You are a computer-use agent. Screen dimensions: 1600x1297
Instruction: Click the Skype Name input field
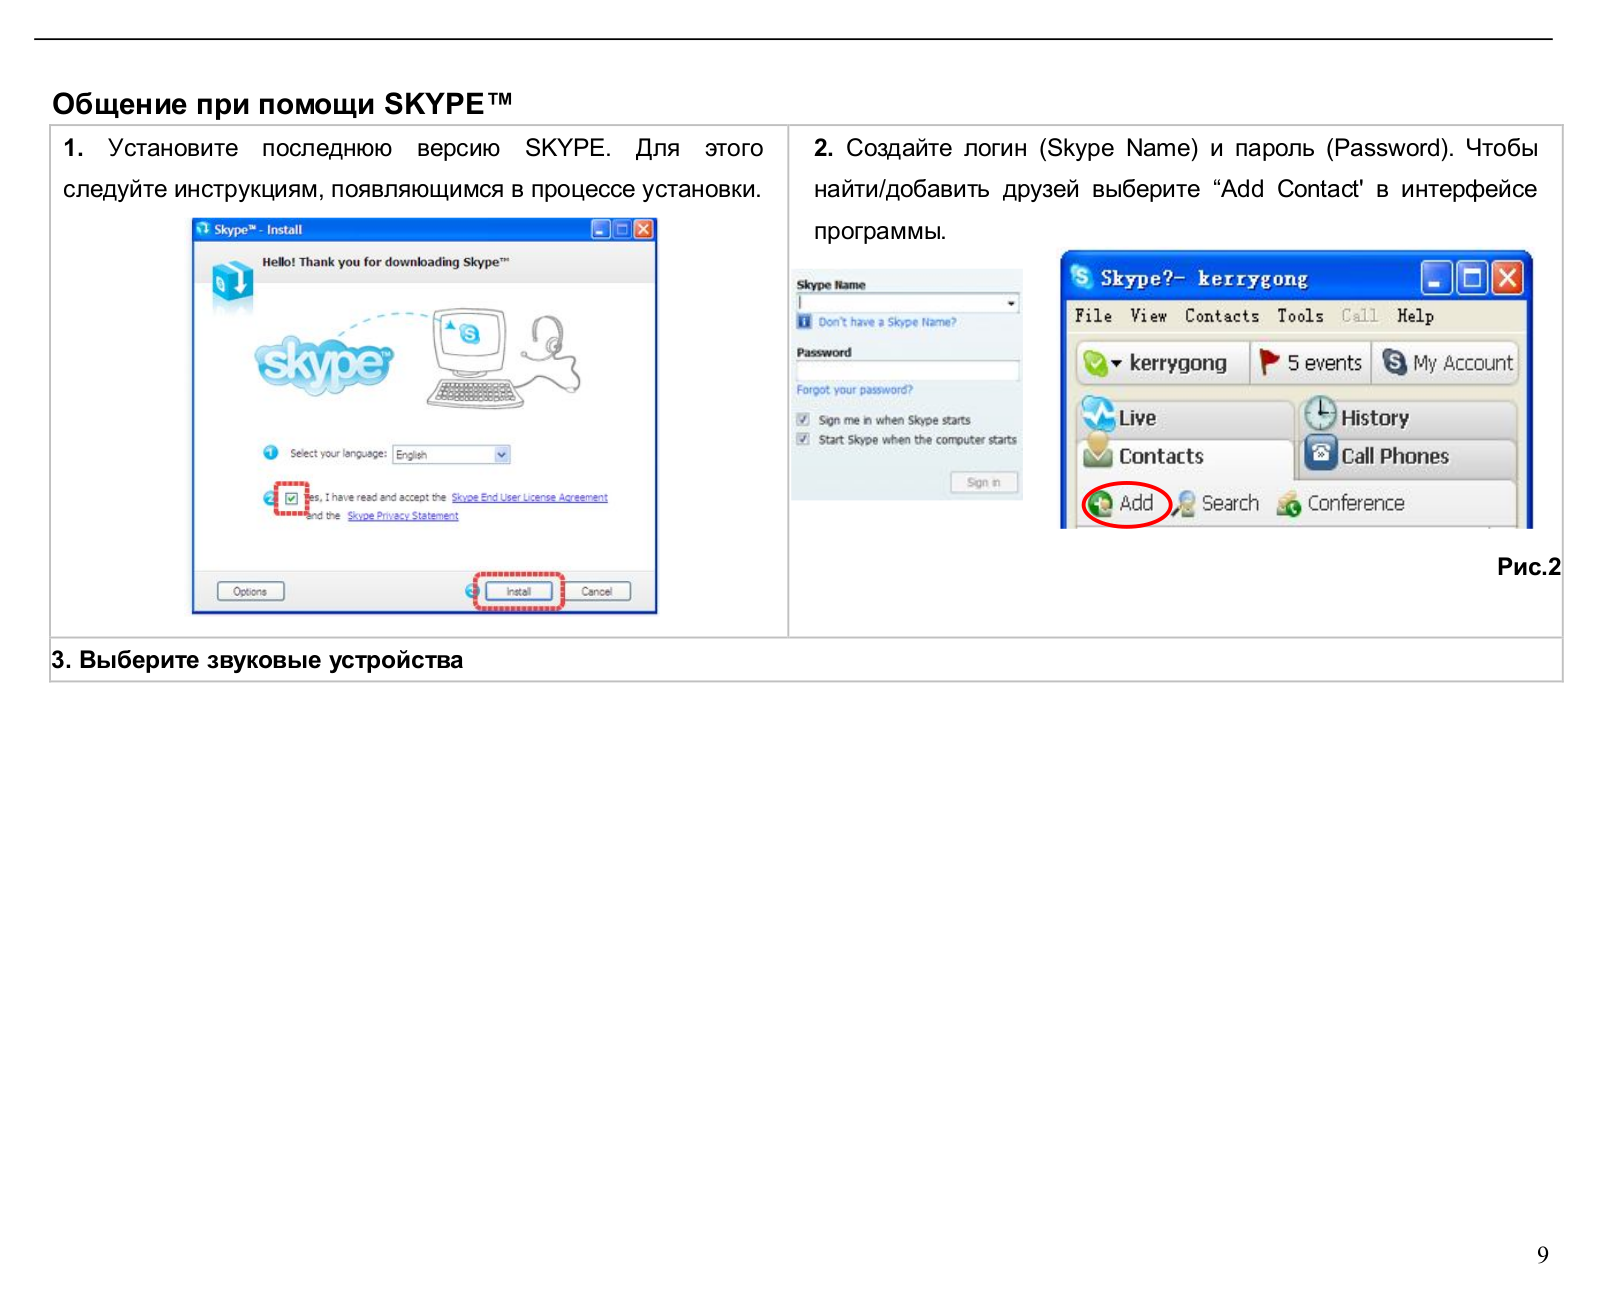(x=907, y=302)
